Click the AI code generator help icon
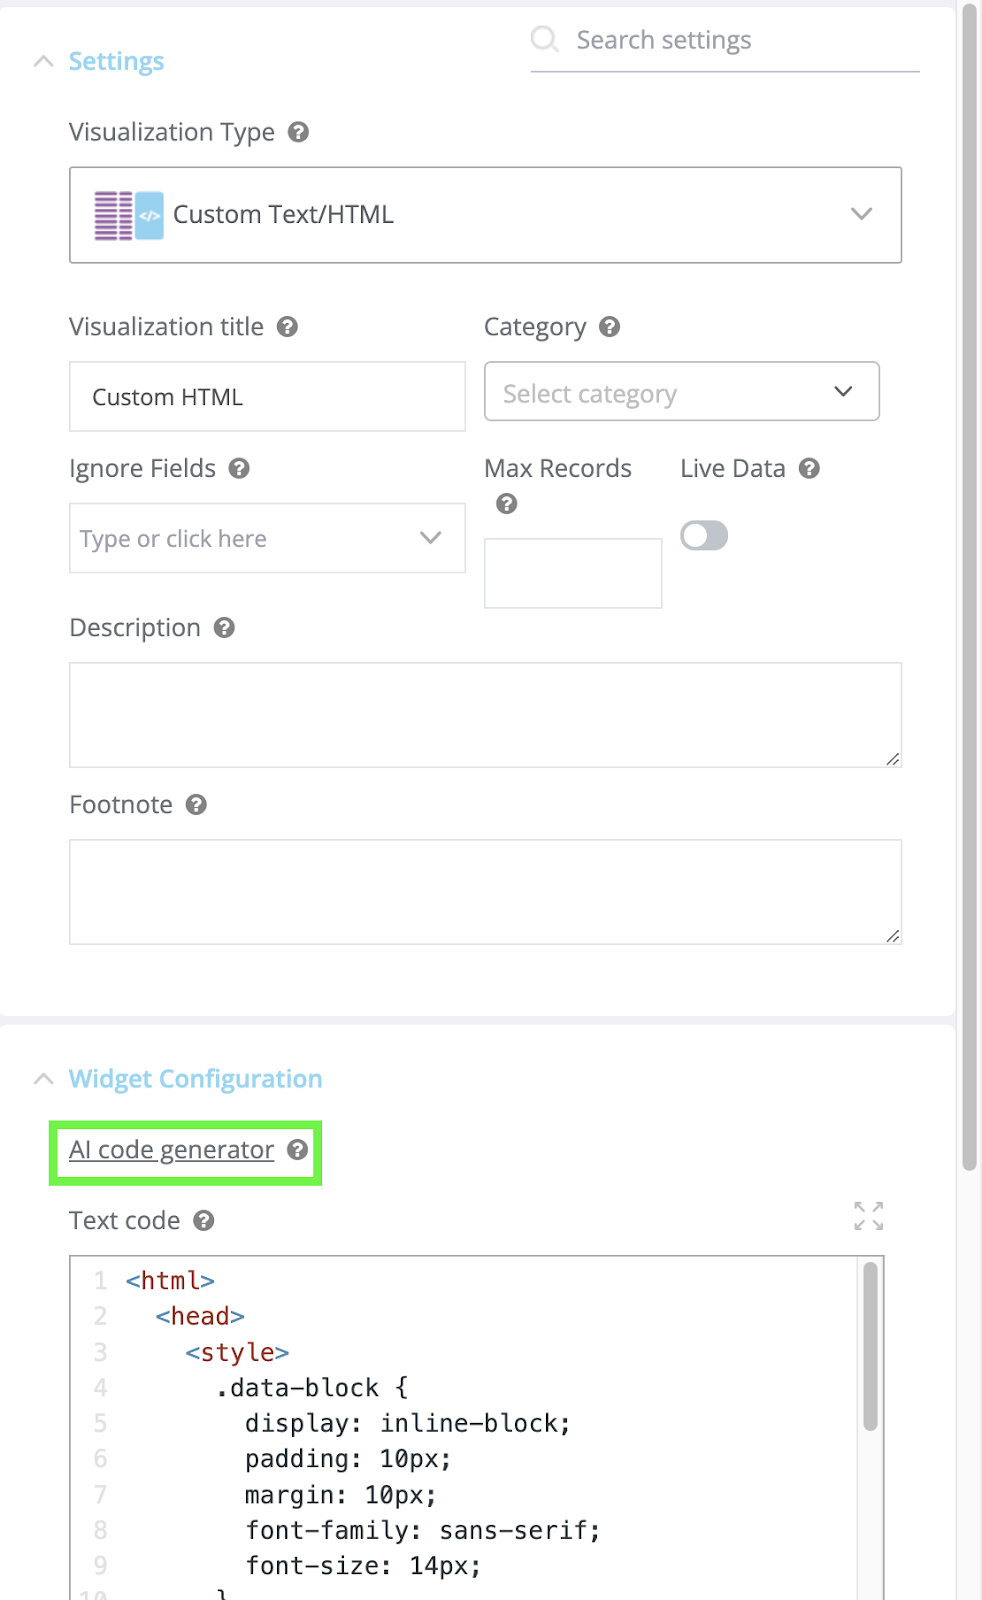 pos(298,1150)
